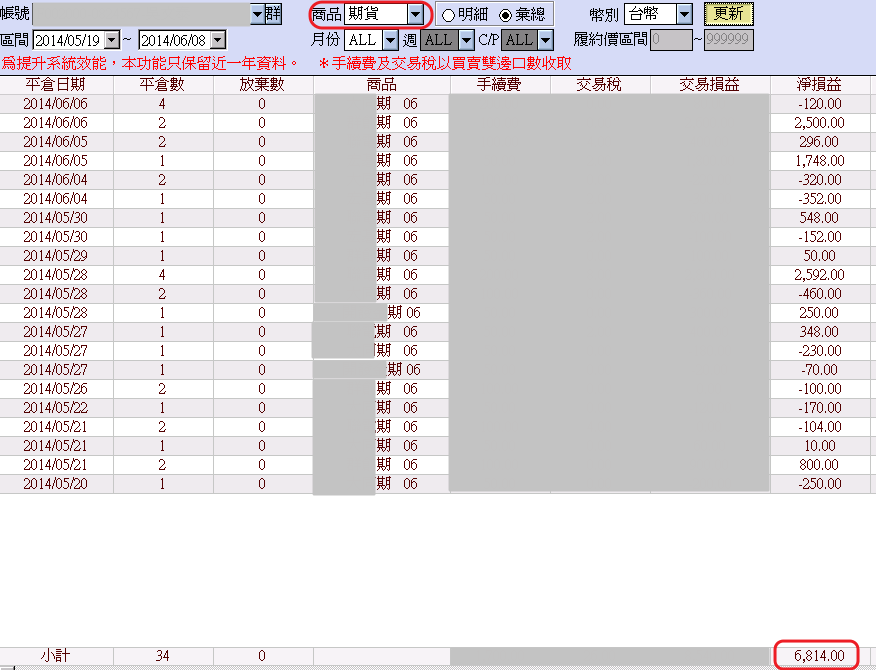Open the 帳號 account dropdown arrow

point(257,15)
